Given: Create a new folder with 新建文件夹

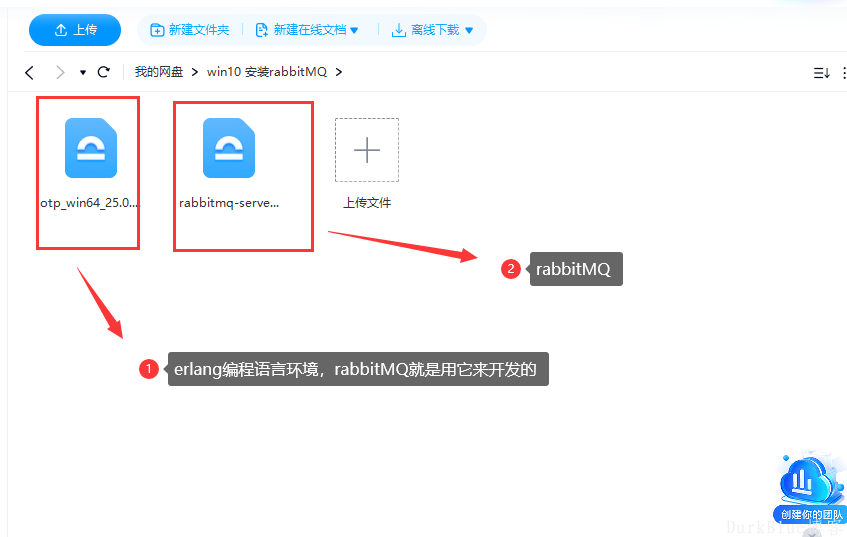Looking at the screenshot, I should (190, 30).
